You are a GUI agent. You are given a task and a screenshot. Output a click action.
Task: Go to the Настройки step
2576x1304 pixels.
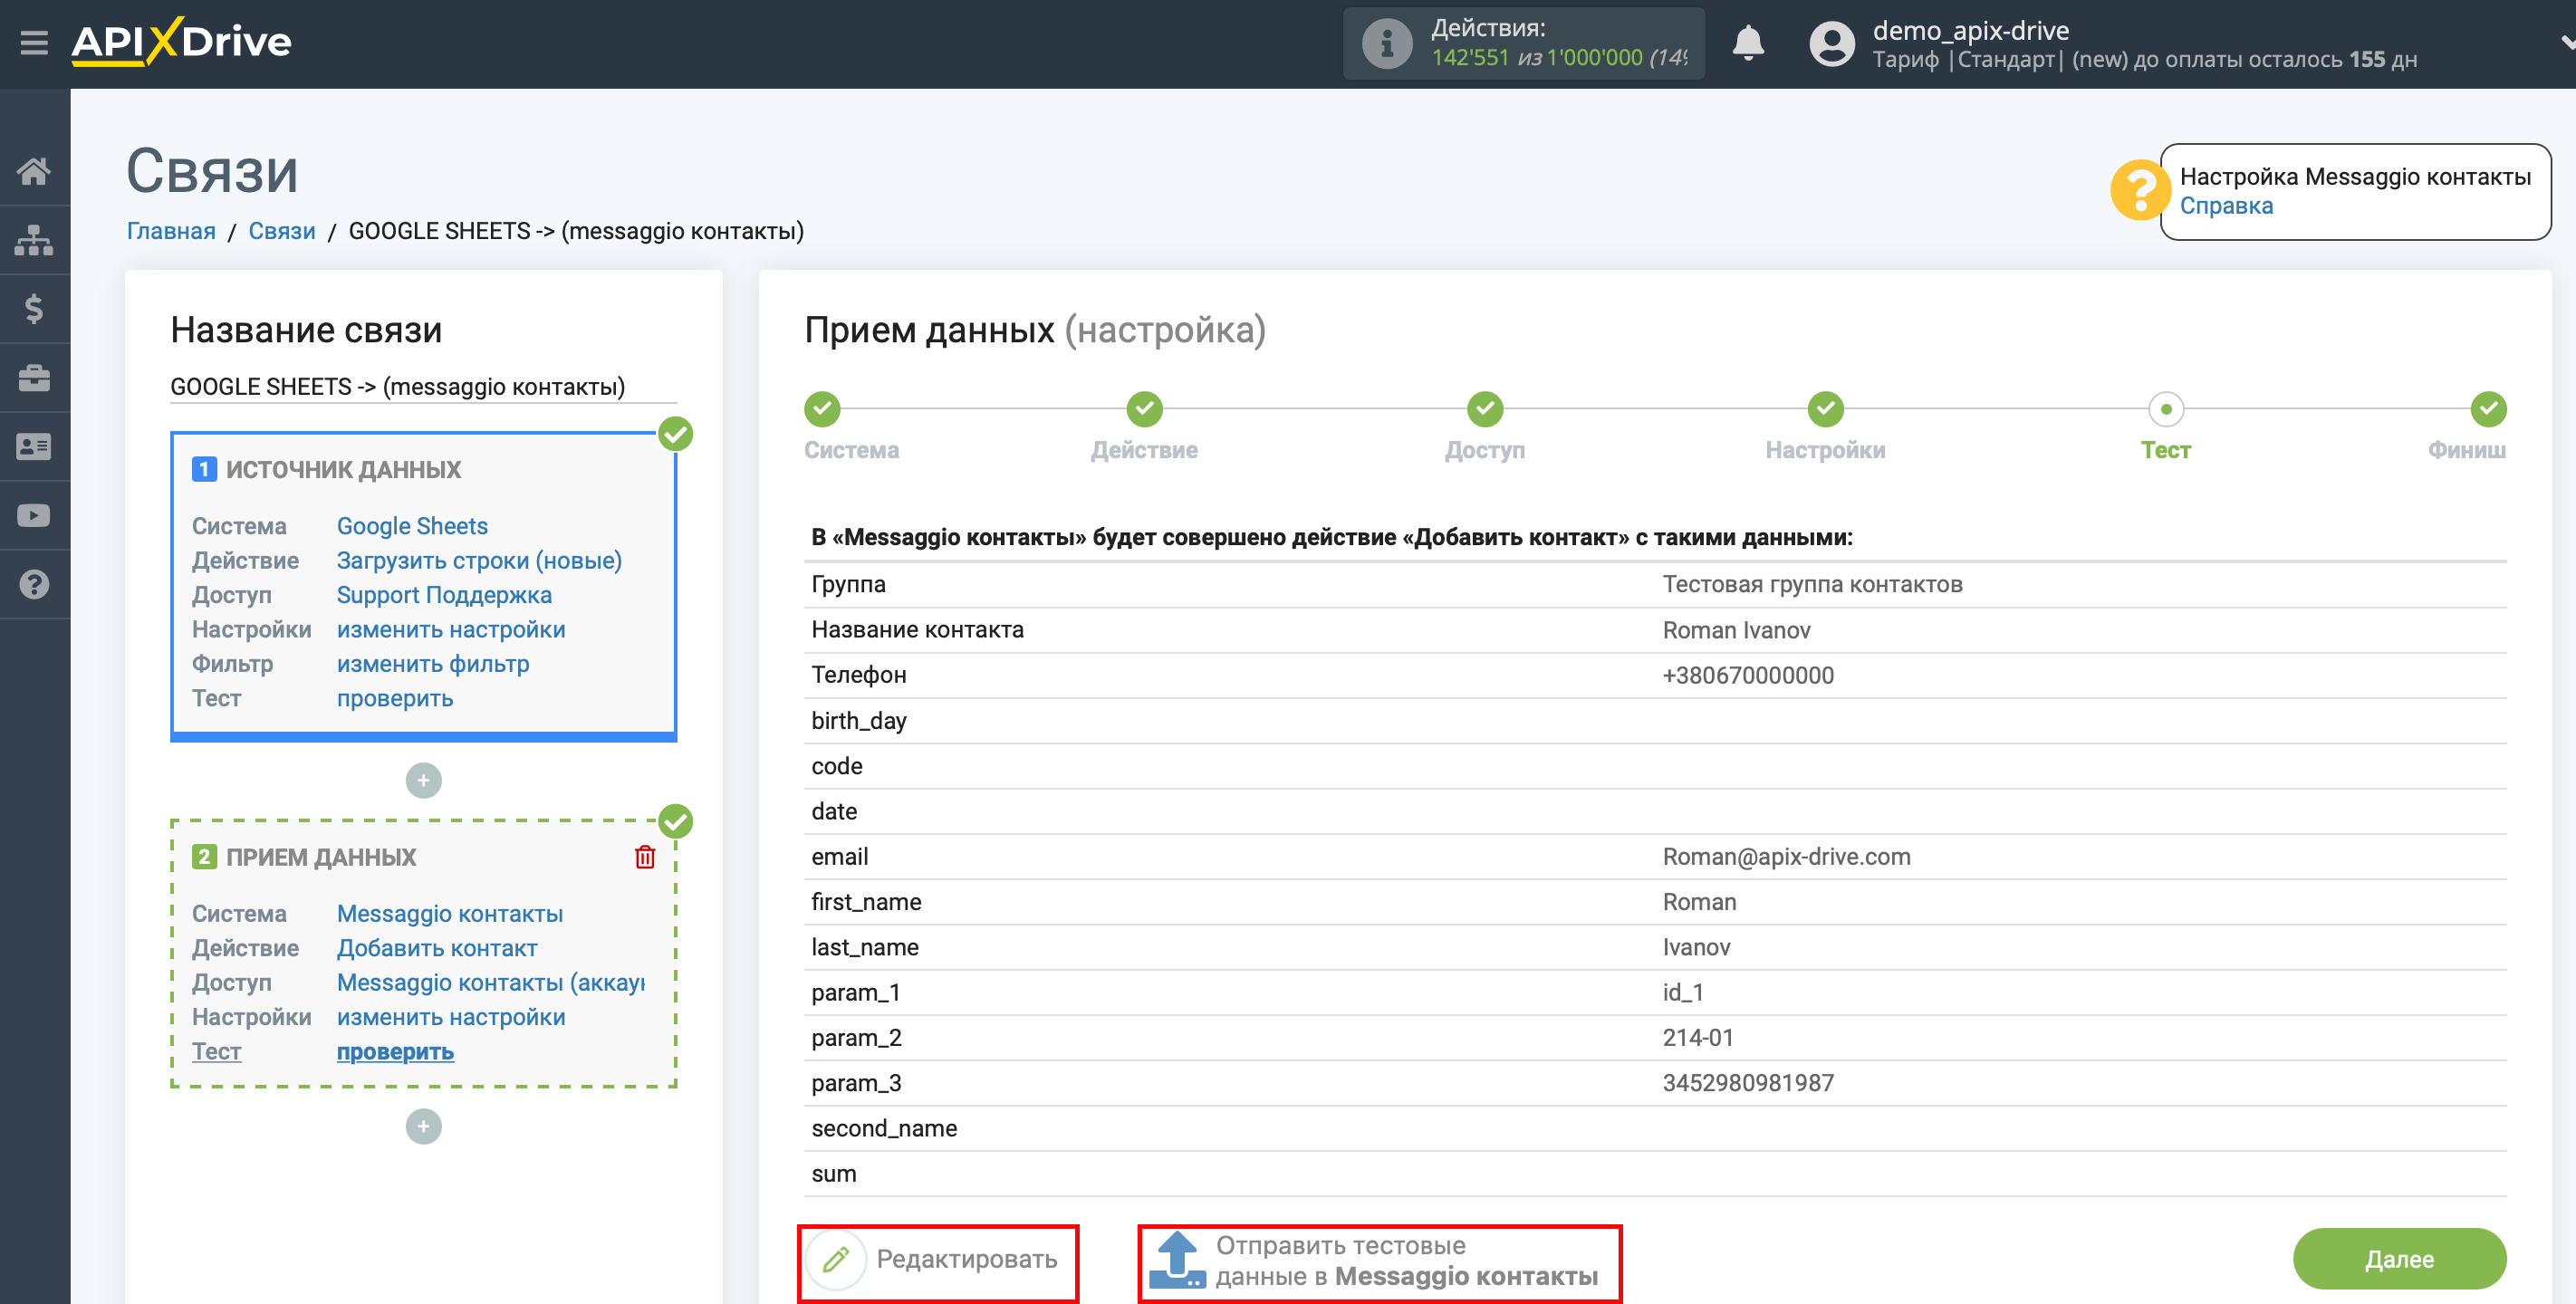[1825, 408]
